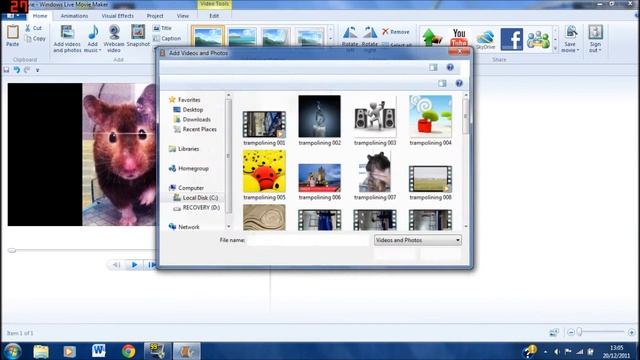The width and height of the screenshot is (640, 360).
Task: Open the Windows Start button
Action: point(13,351)
